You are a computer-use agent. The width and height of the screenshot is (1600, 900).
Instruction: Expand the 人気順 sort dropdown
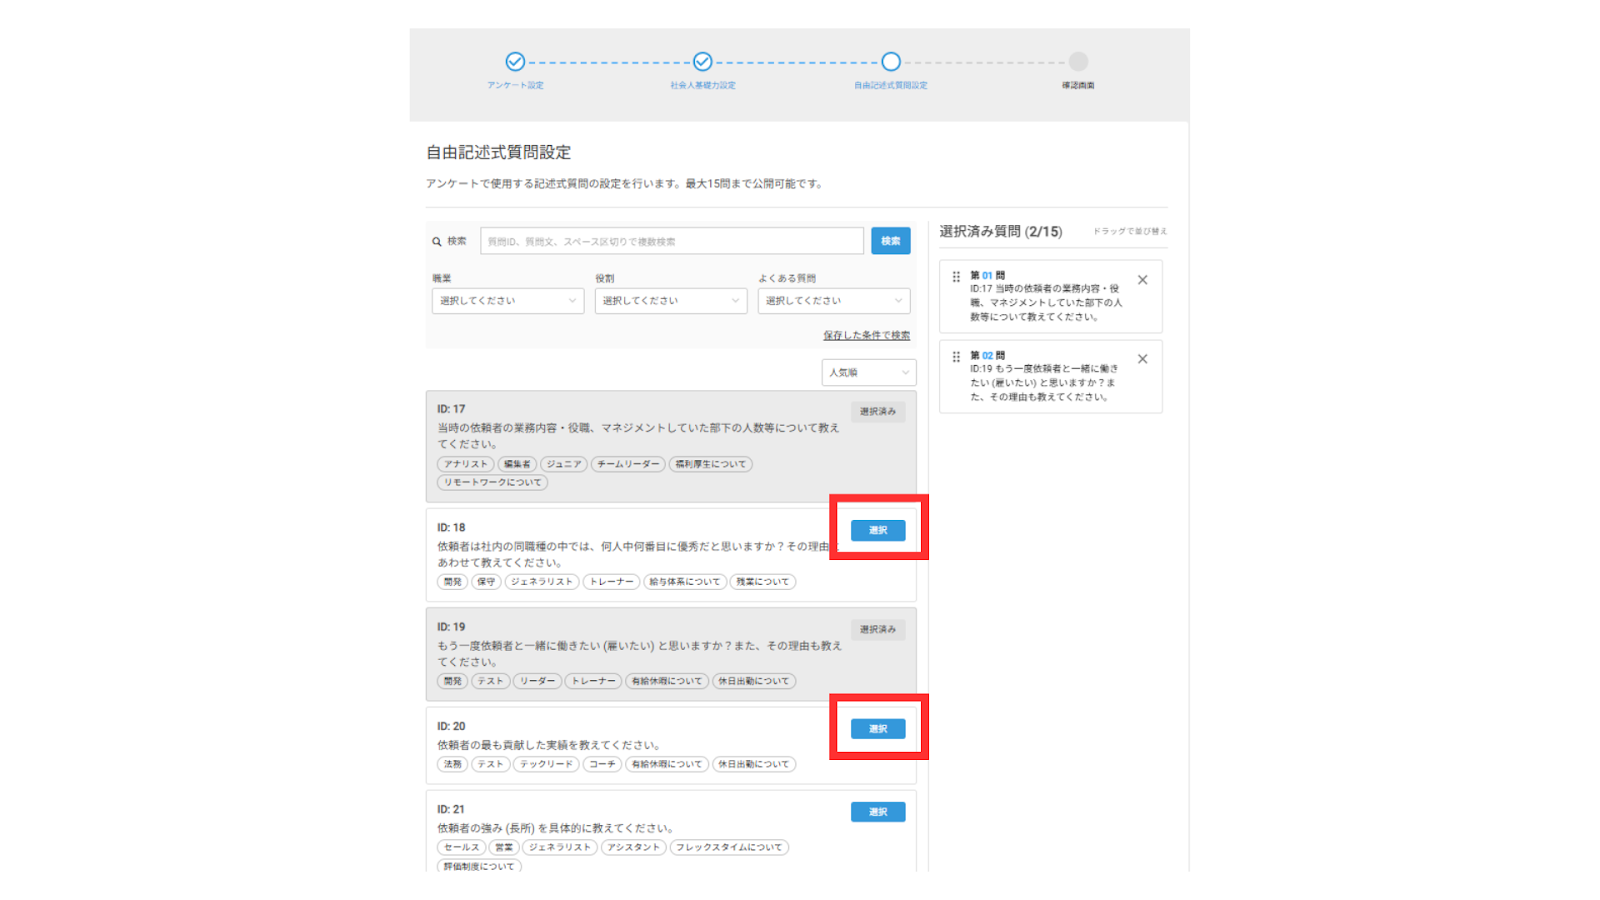click(x=868, y=373)
